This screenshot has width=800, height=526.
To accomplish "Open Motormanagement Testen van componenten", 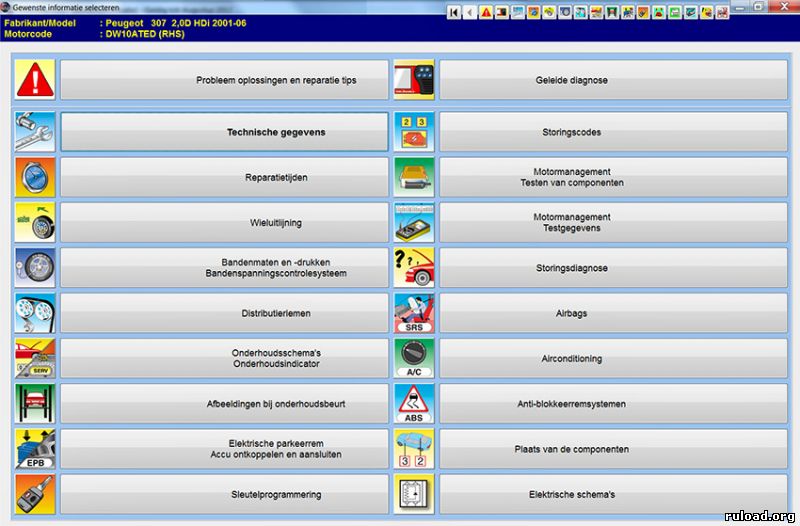I will coord(613,177).
